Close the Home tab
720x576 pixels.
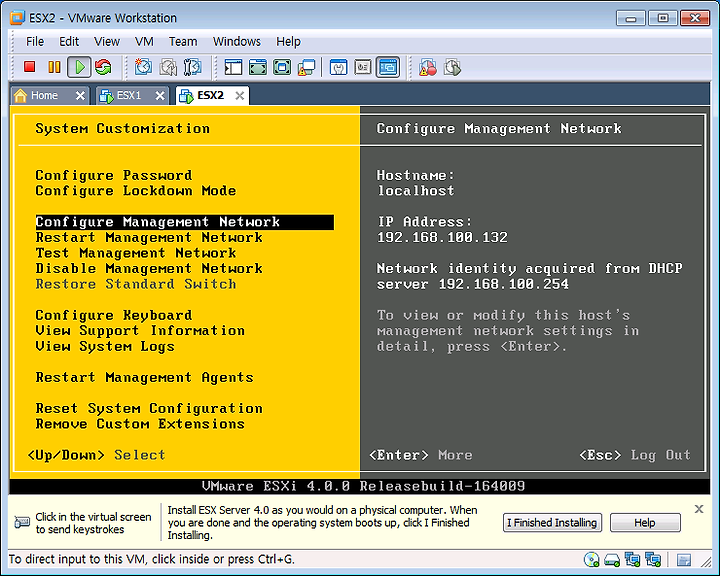80,96
